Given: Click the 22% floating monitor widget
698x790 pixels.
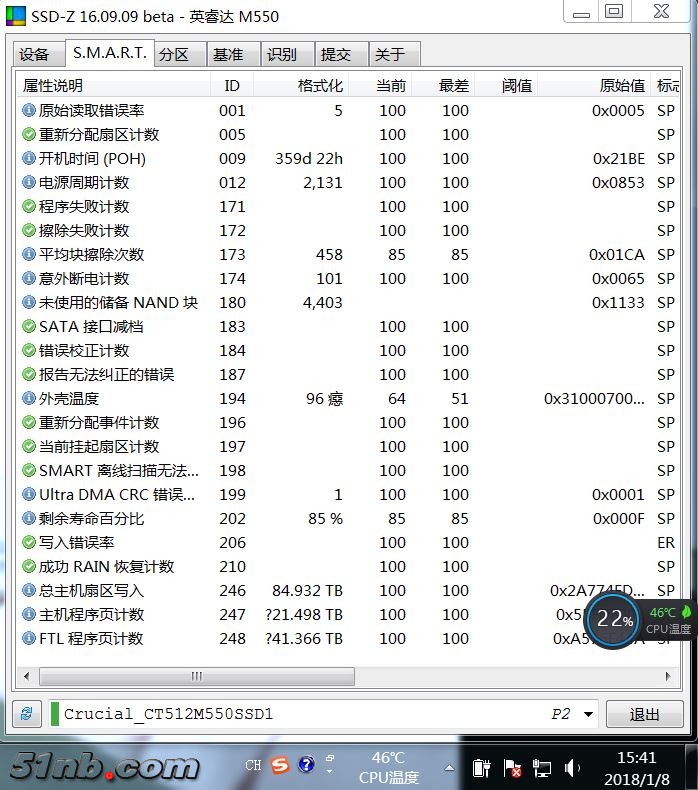Looking at the screenshot, I should [x=613, y=620].
